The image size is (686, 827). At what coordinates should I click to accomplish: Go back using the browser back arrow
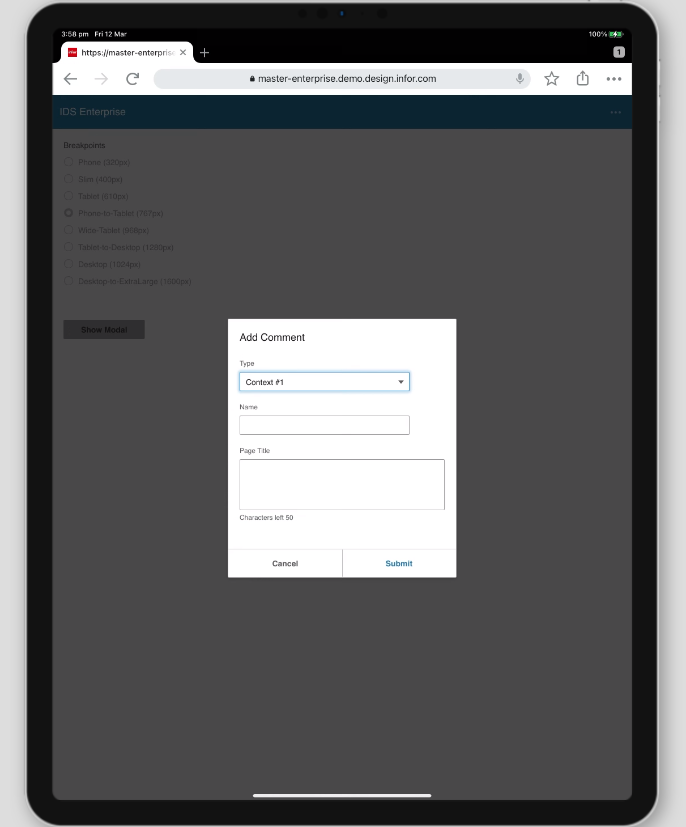tap(70, 79)
